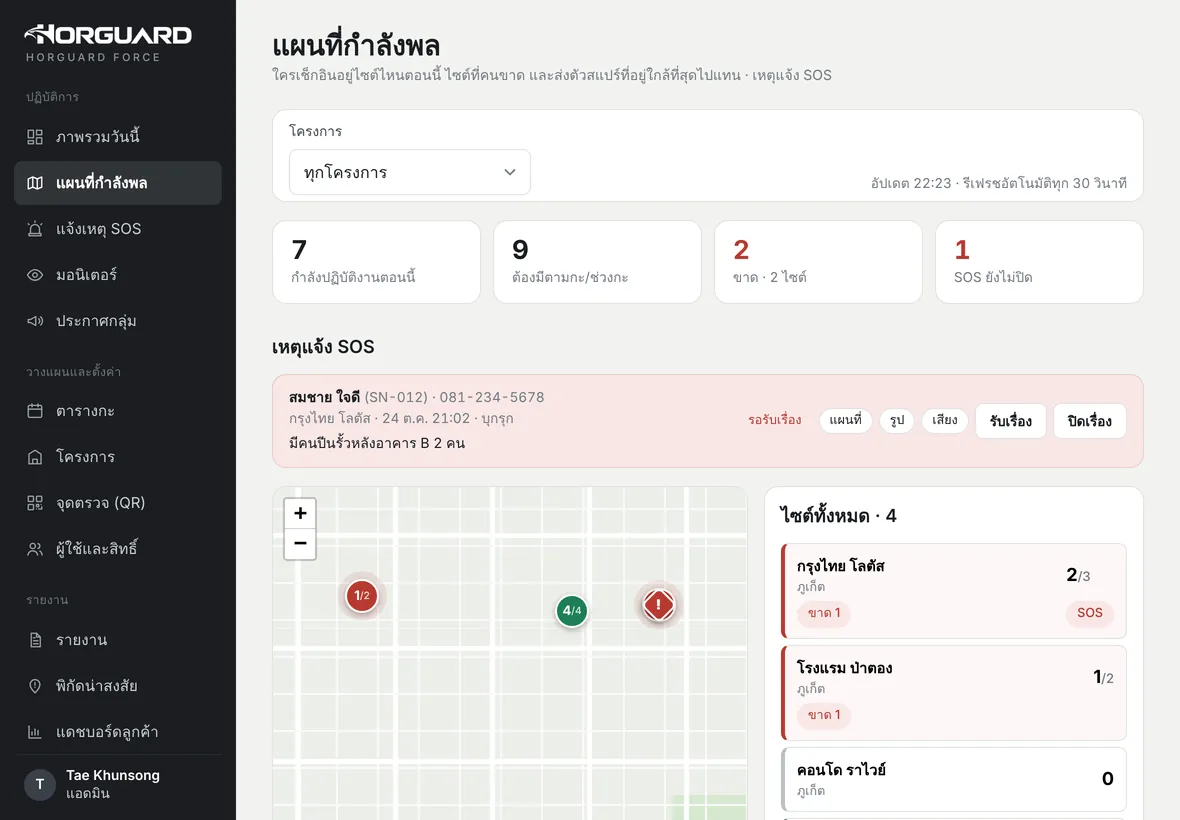This screenshot has height=820, width=1180.
Task: Open แดชบอร์ดลูกค้า menu item
Action: tap(118, 732)
